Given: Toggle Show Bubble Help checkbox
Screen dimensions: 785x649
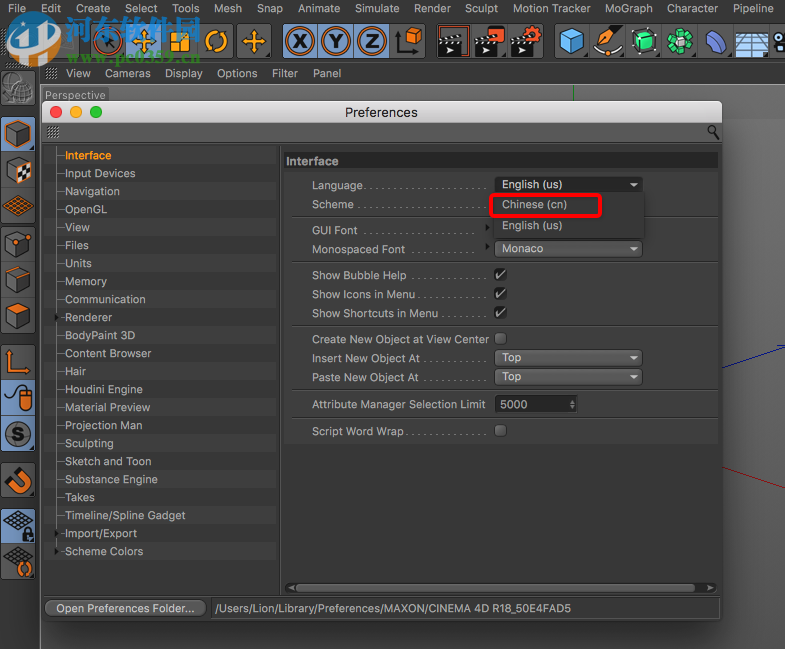Looking at the screenshot, I should [x=500, y=274].
